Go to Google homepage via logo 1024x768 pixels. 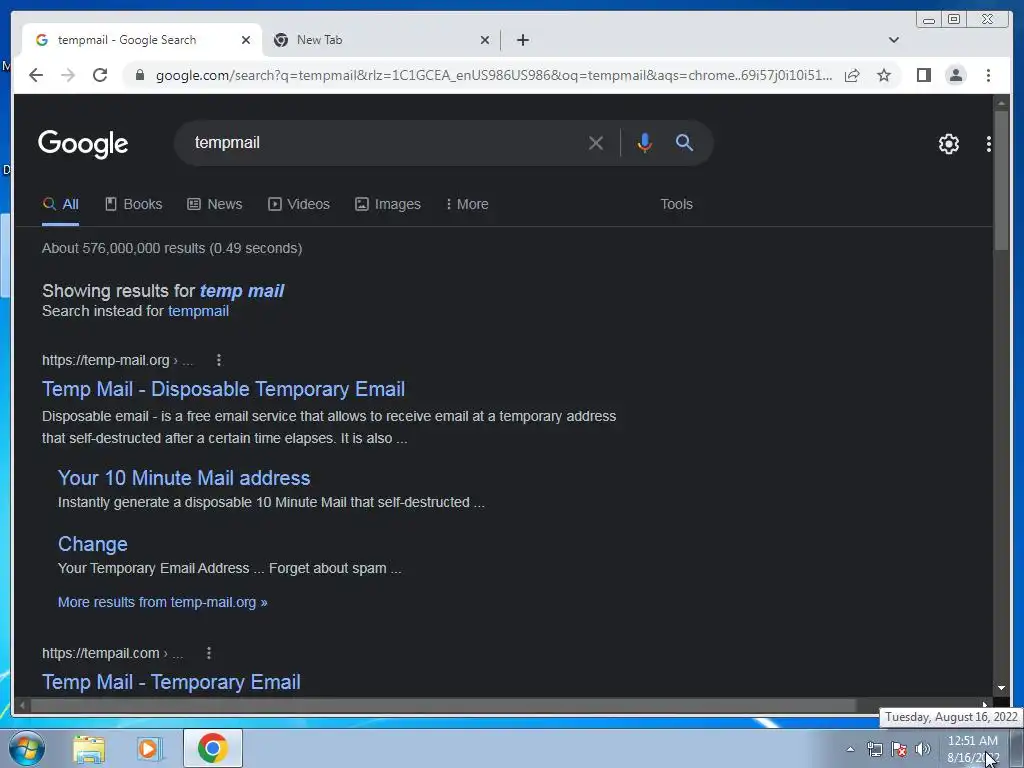[x=83, y=144]
